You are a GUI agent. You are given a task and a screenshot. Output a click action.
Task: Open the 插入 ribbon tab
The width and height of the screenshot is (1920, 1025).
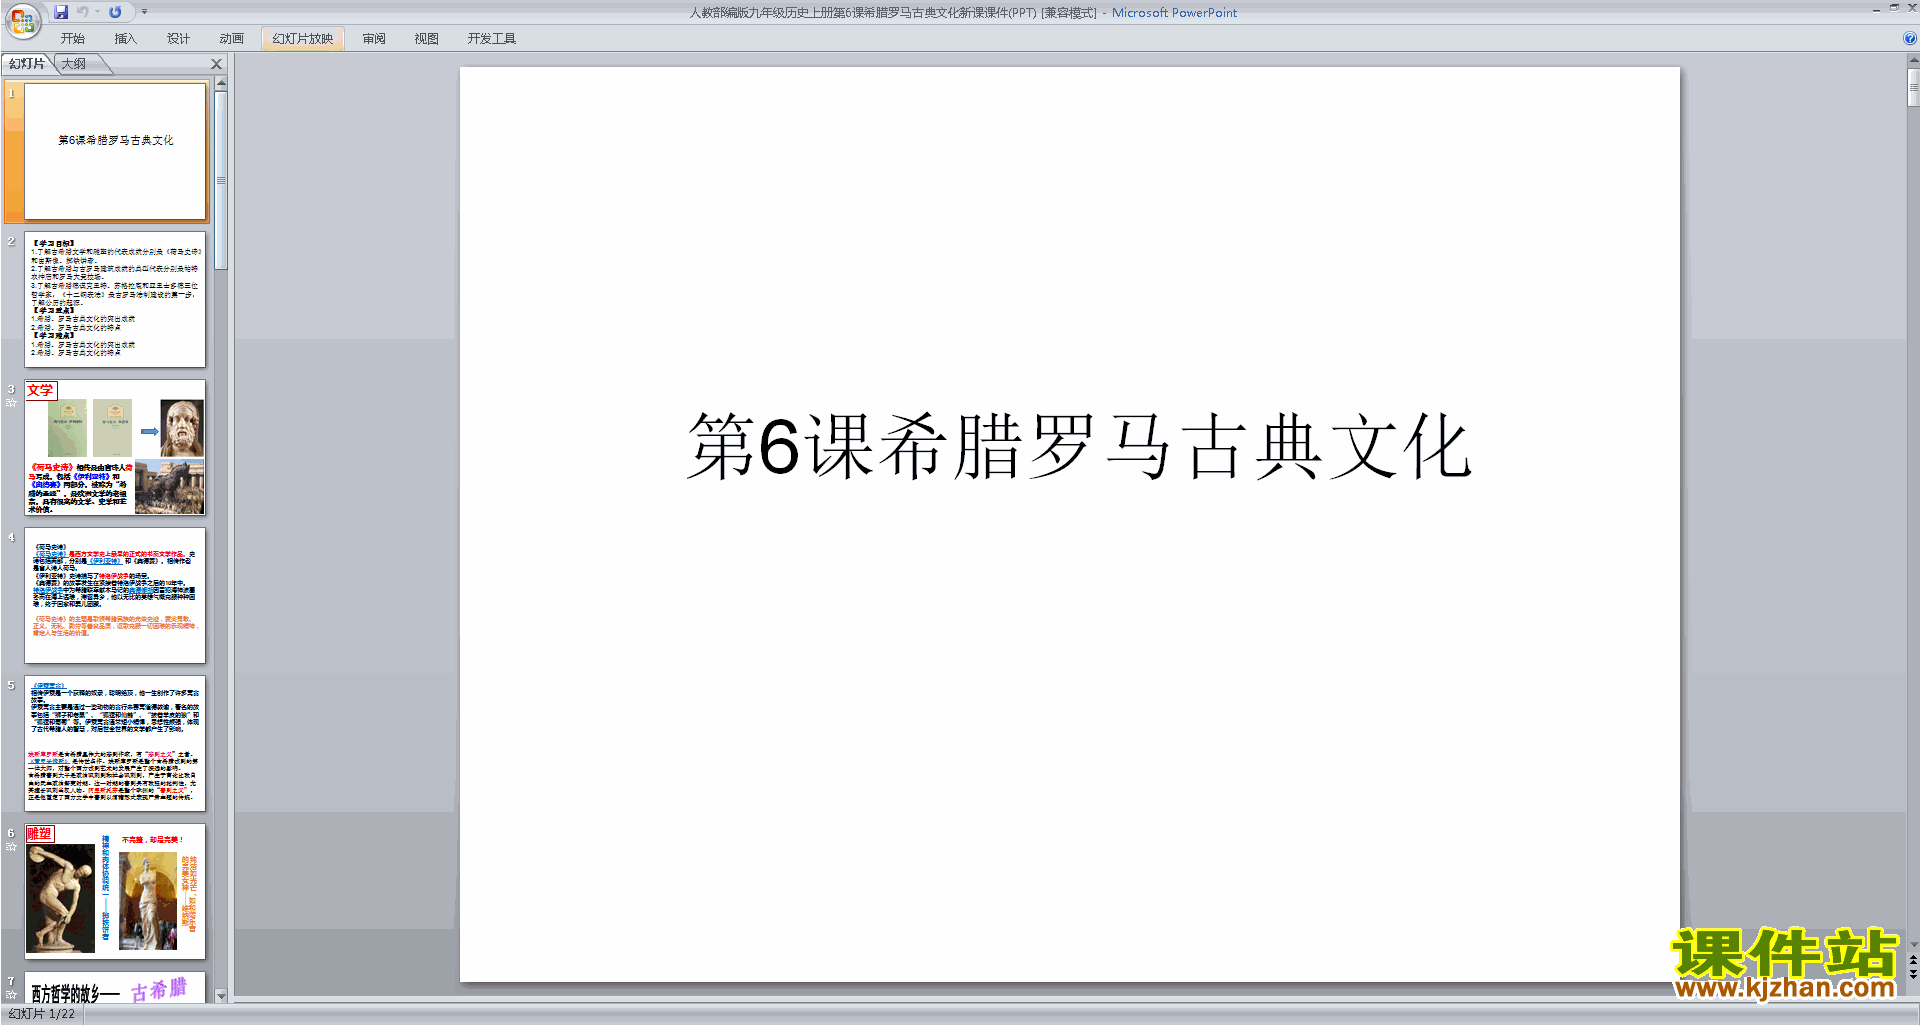(125, 39)
